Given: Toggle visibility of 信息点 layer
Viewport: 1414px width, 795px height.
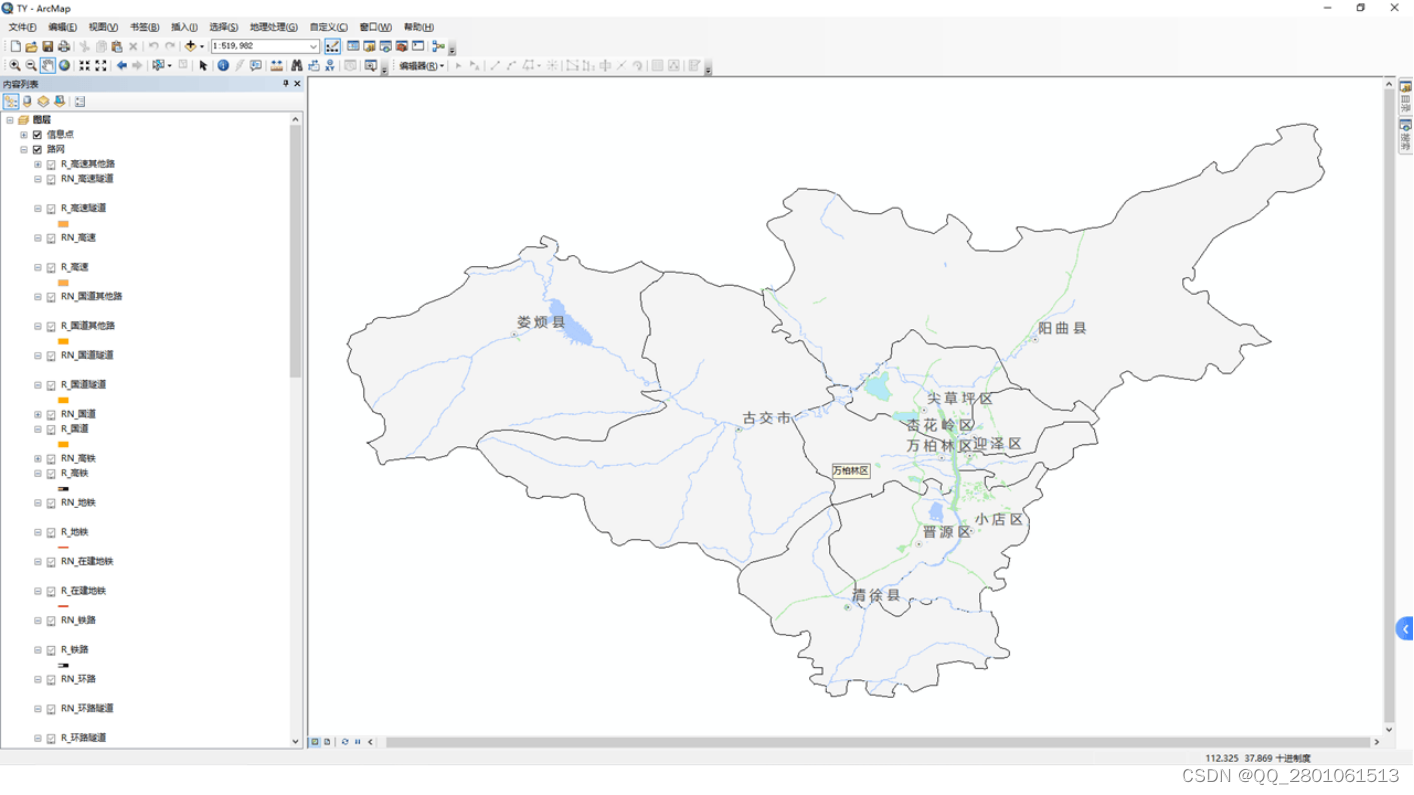Looking at the screenshot, I should pos(38,134).
